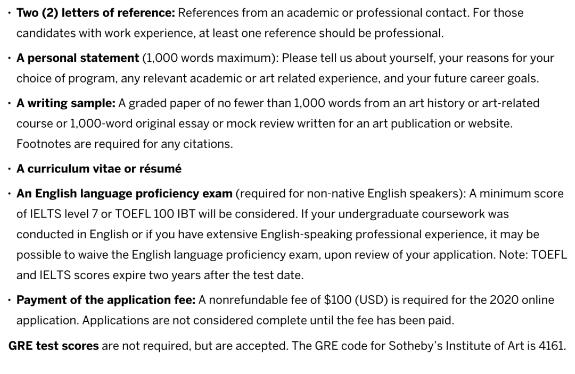Click the 'A writing sample:' bold heading

(x=66, y=103)
